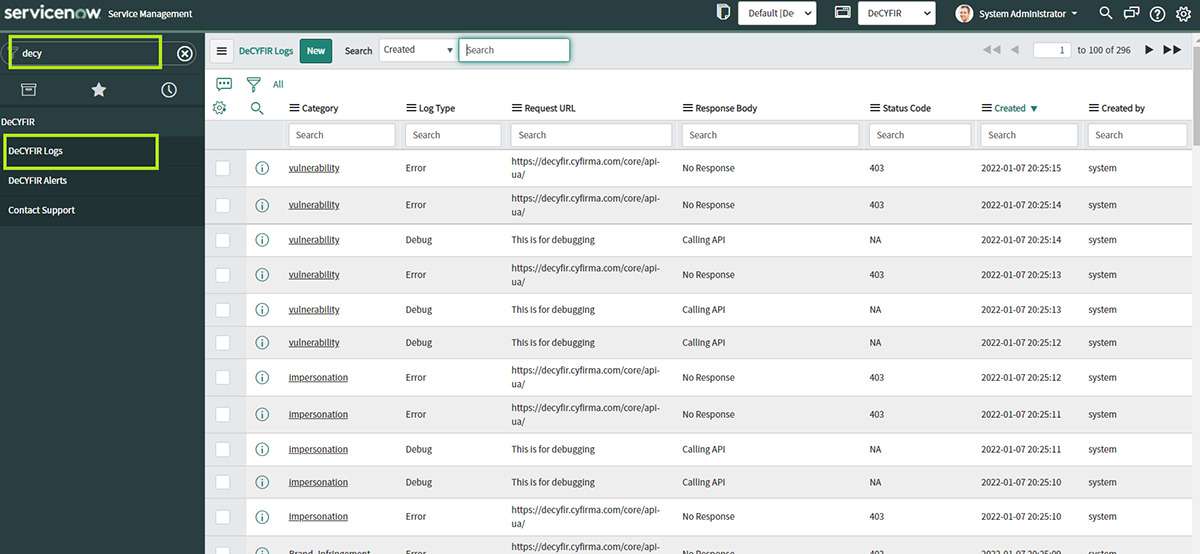
Task: Open impersonation link created 20:25:12
Action: click(x=318, y=378)
